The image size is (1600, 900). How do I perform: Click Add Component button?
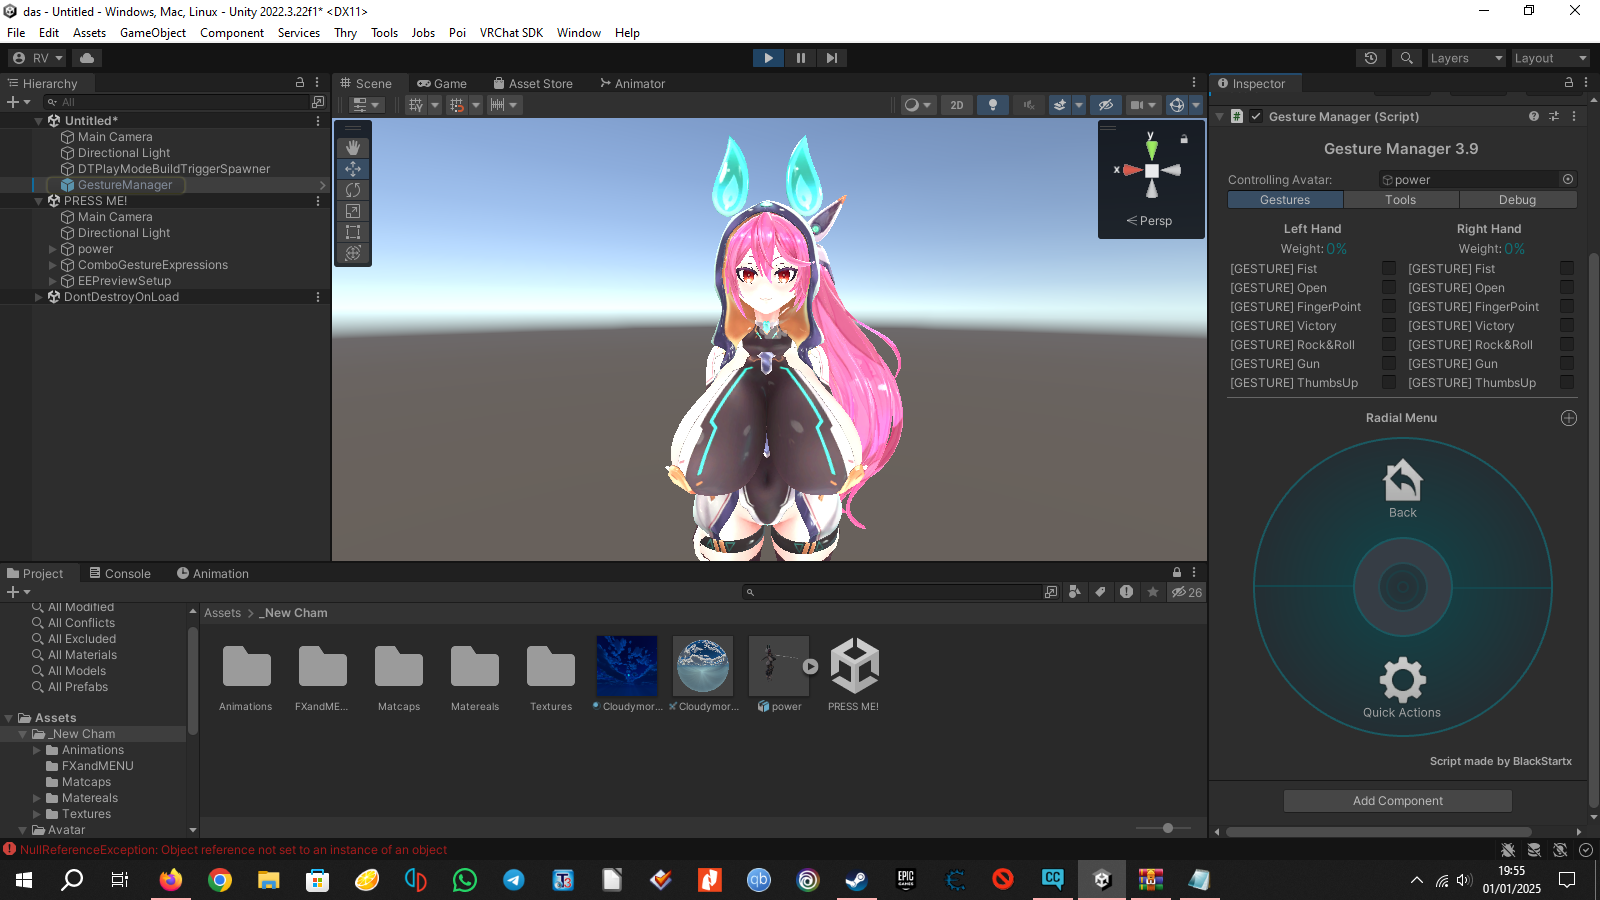[x=1397, y=801]
